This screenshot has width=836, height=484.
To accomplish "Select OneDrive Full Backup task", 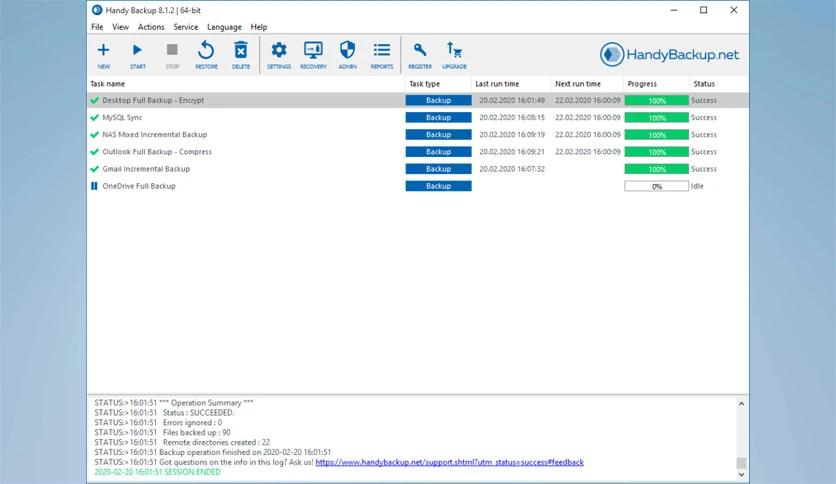I will click(x=139, y=186).
